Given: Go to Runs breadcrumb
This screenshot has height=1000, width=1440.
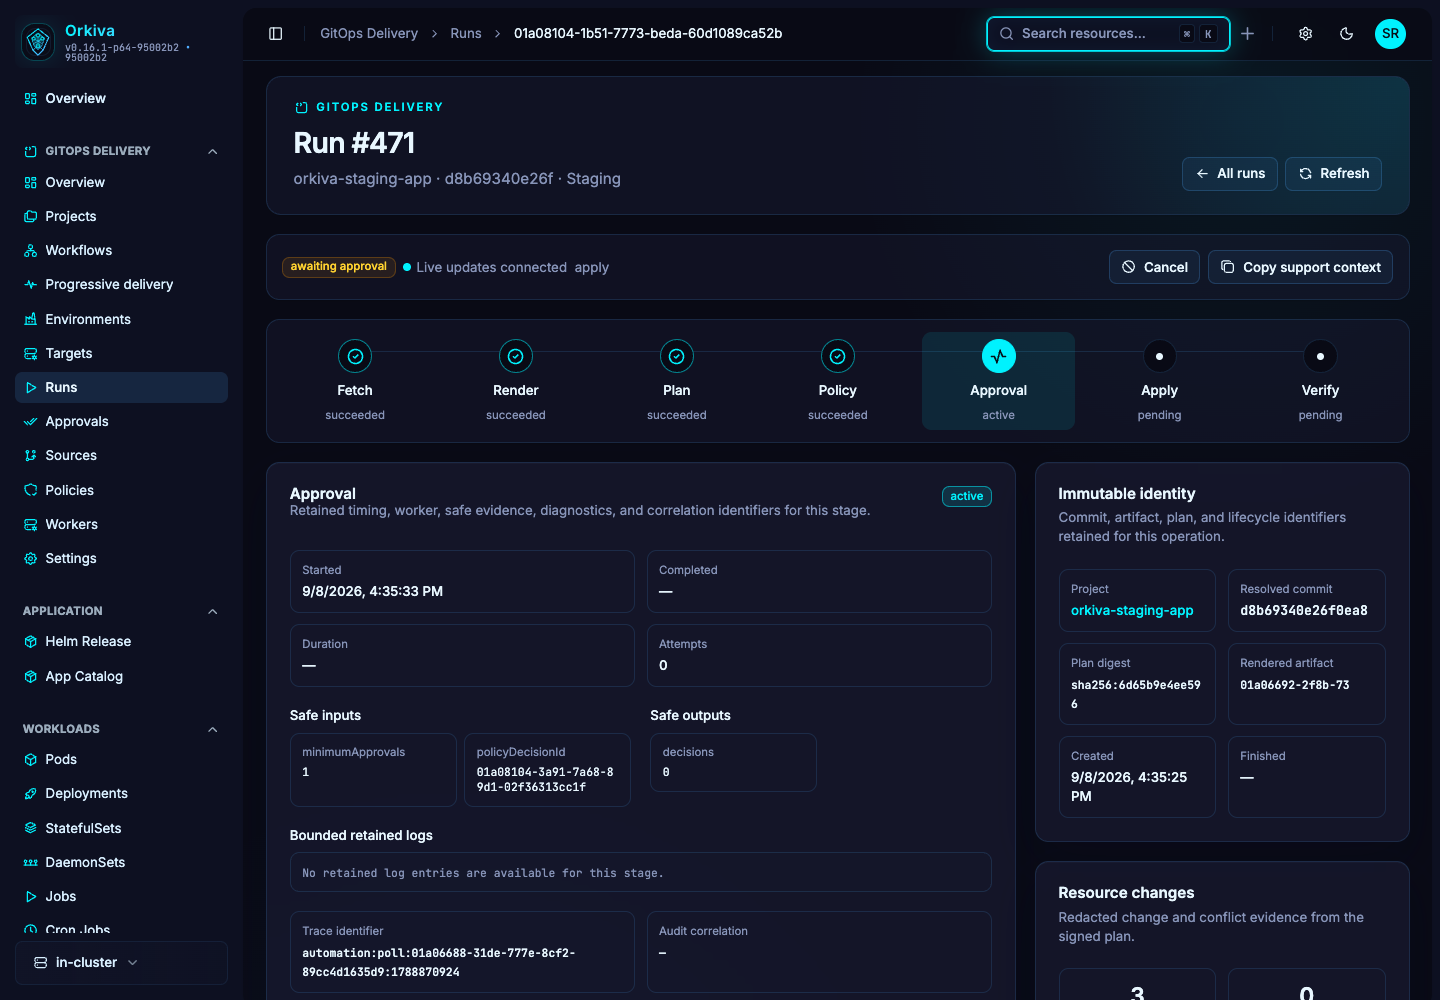Looking at the screenshot, I should (x=466, y=34).
